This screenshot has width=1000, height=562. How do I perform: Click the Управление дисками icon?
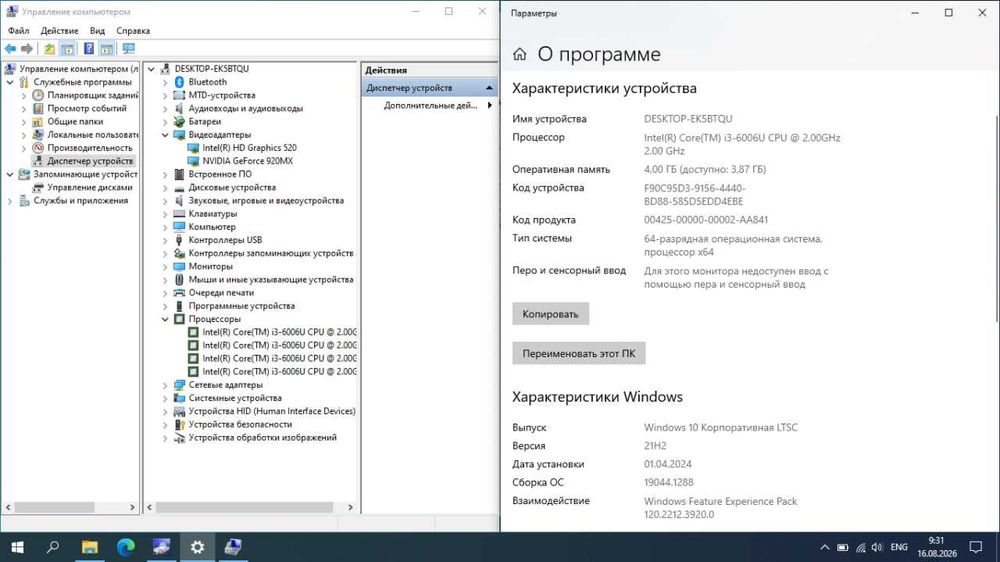38,188
